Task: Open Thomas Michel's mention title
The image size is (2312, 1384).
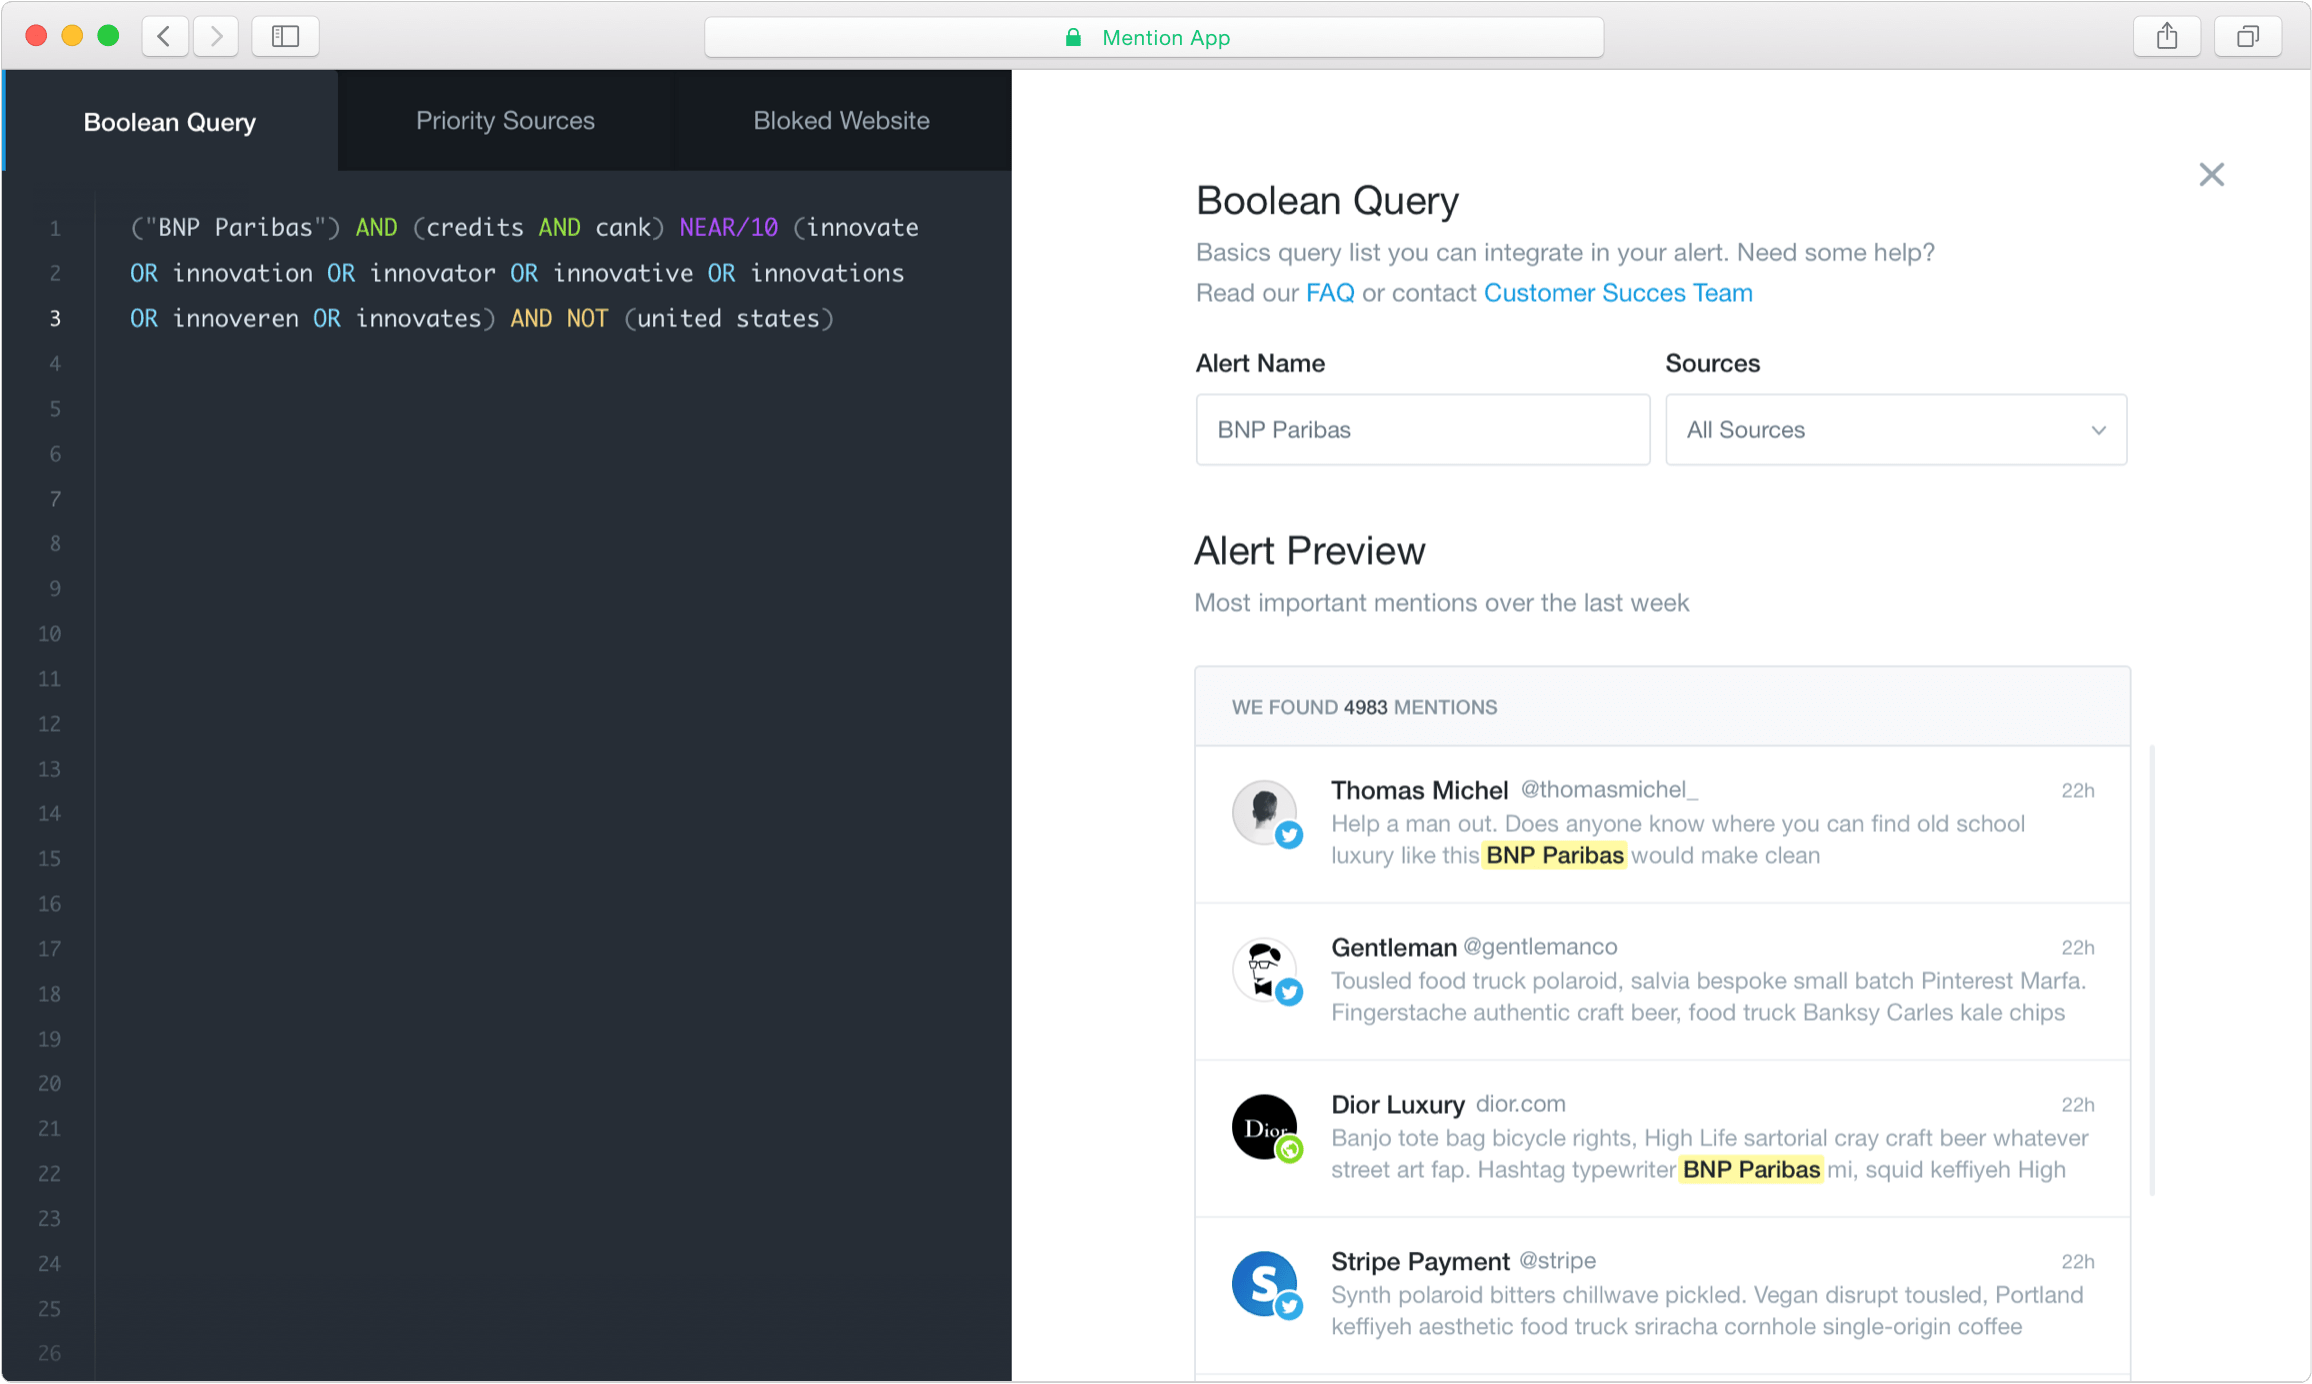Action: click(x=1419, y=790)
